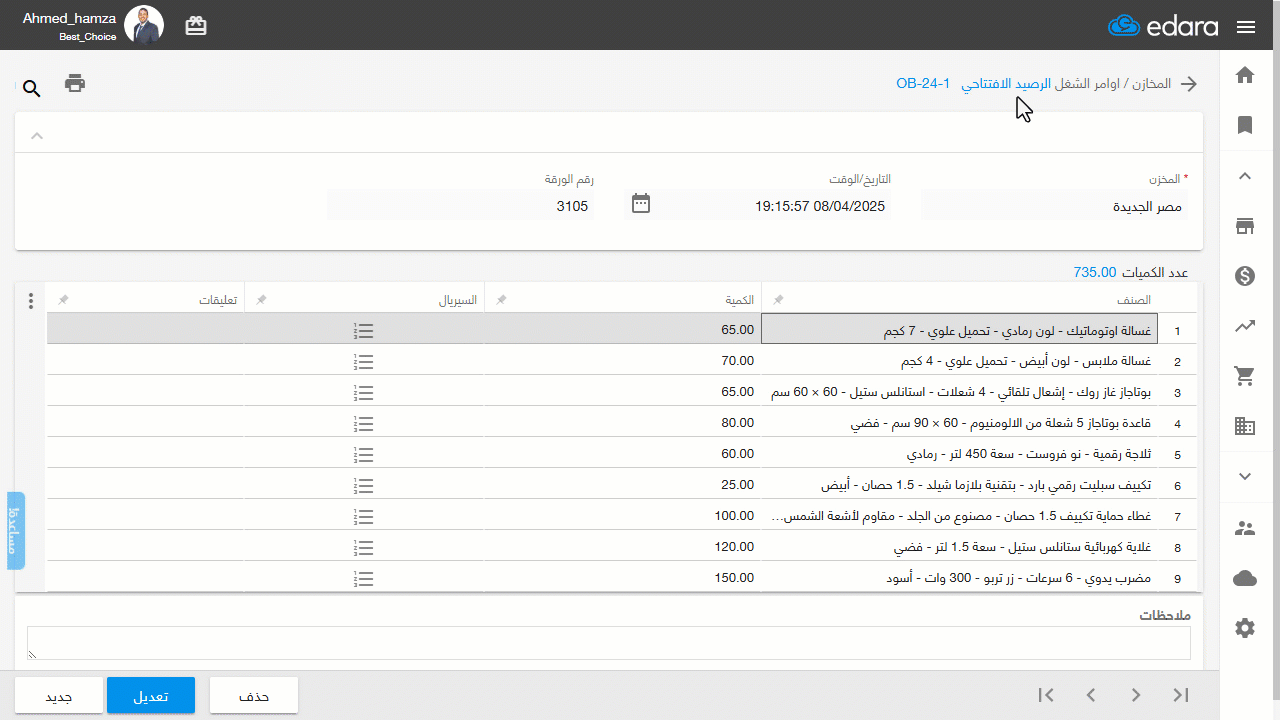
Task: Open table options three-dot menu
Action: (x=31, y=300)
